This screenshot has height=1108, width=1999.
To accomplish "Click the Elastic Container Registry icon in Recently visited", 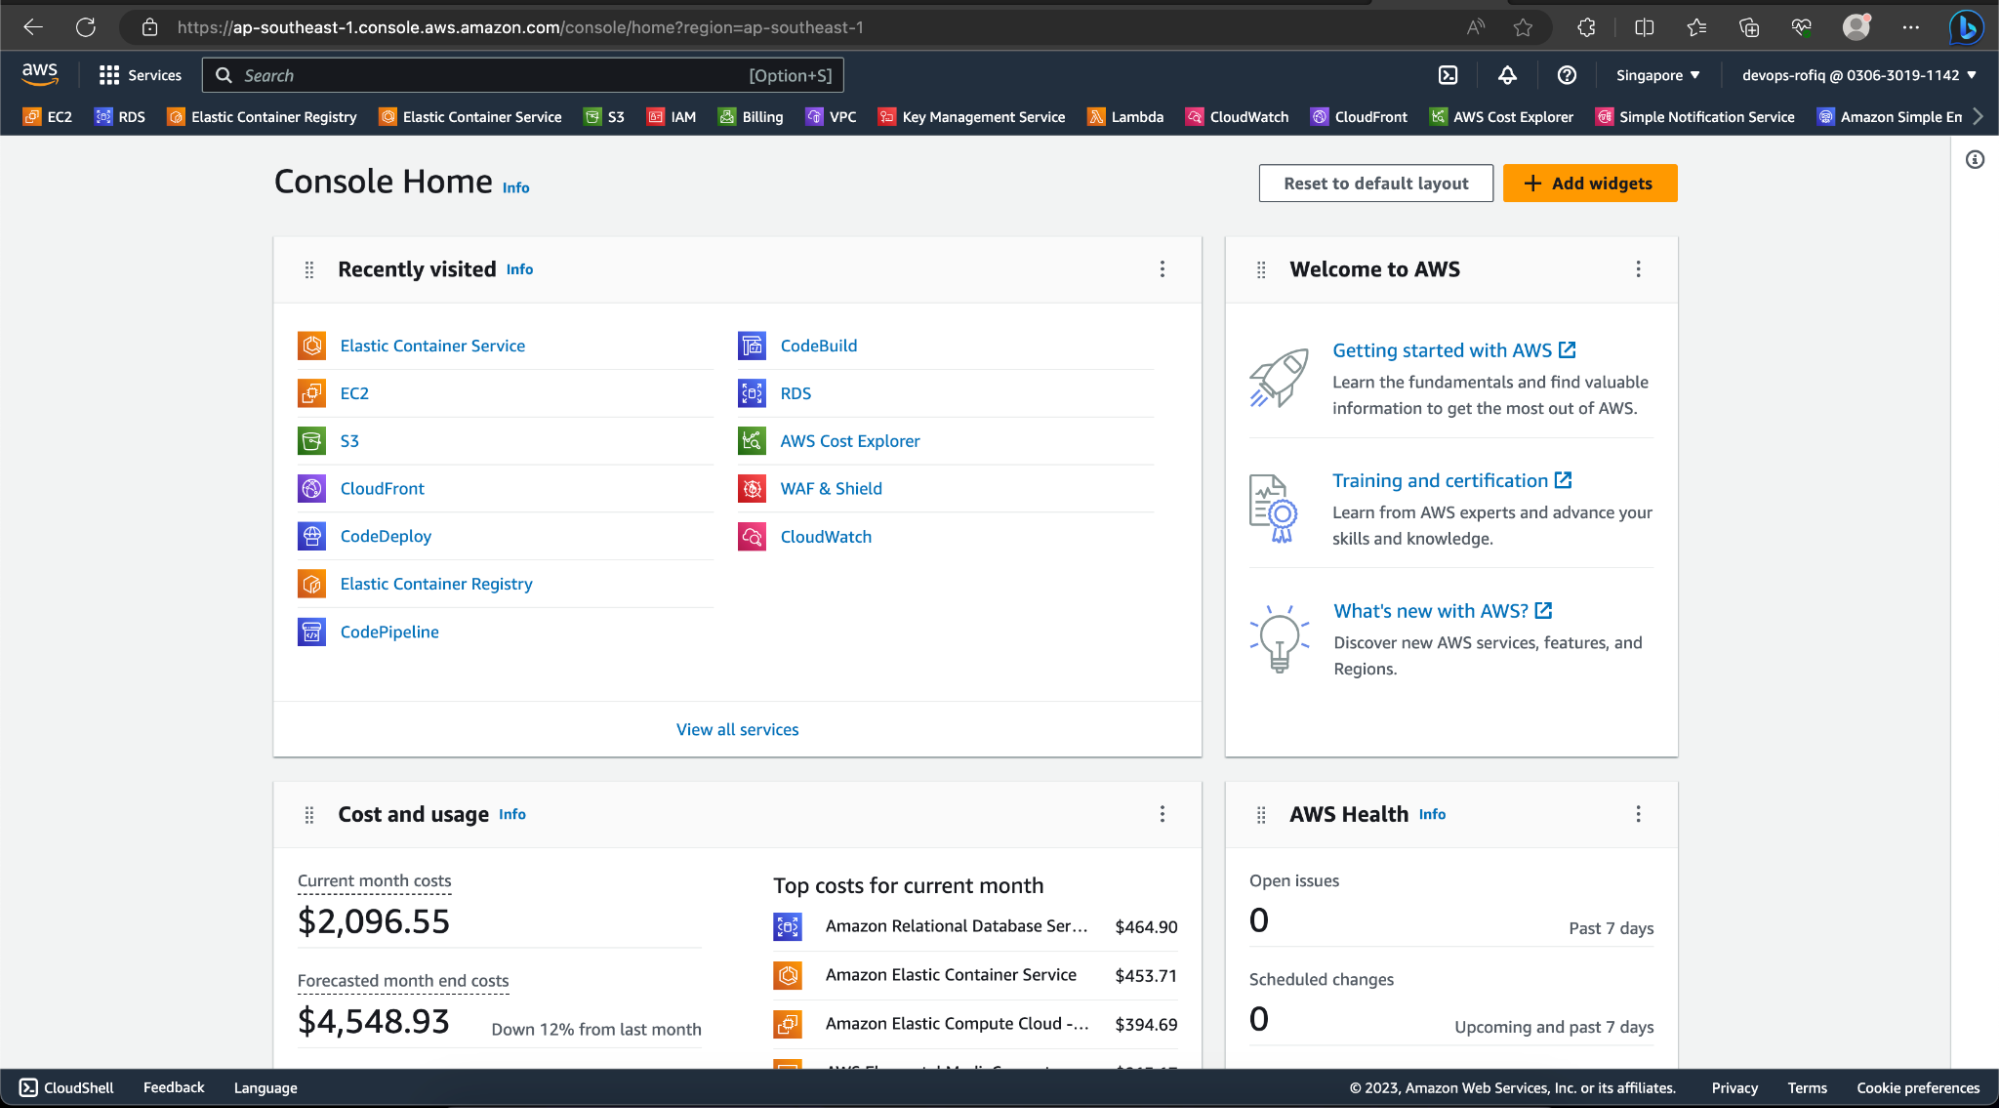I will (x=312, y=584).
